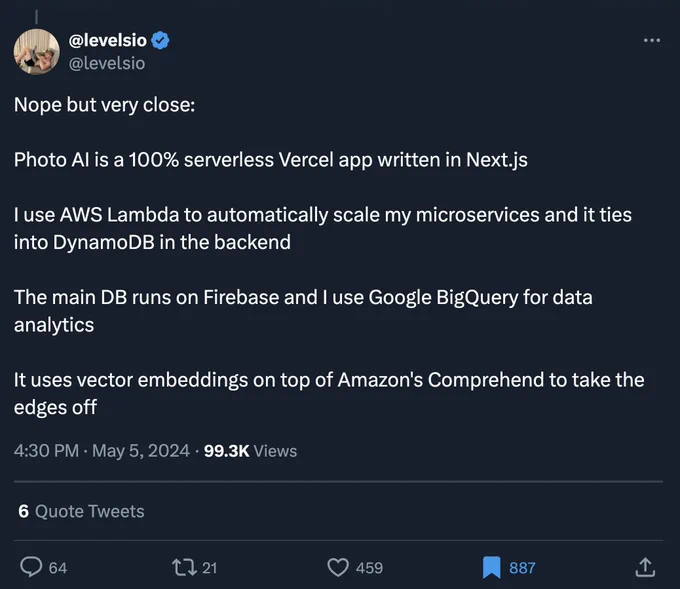Like the tweet with heart icon
The width and height of the screenshot is (680, 589).
point(338,567)
